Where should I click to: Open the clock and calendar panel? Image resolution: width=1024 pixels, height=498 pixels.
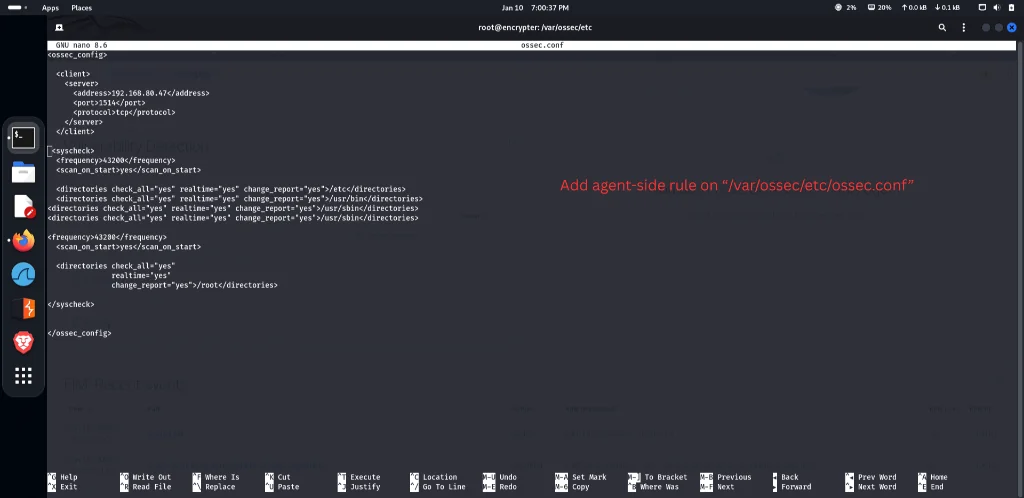(x=535, y=8)
